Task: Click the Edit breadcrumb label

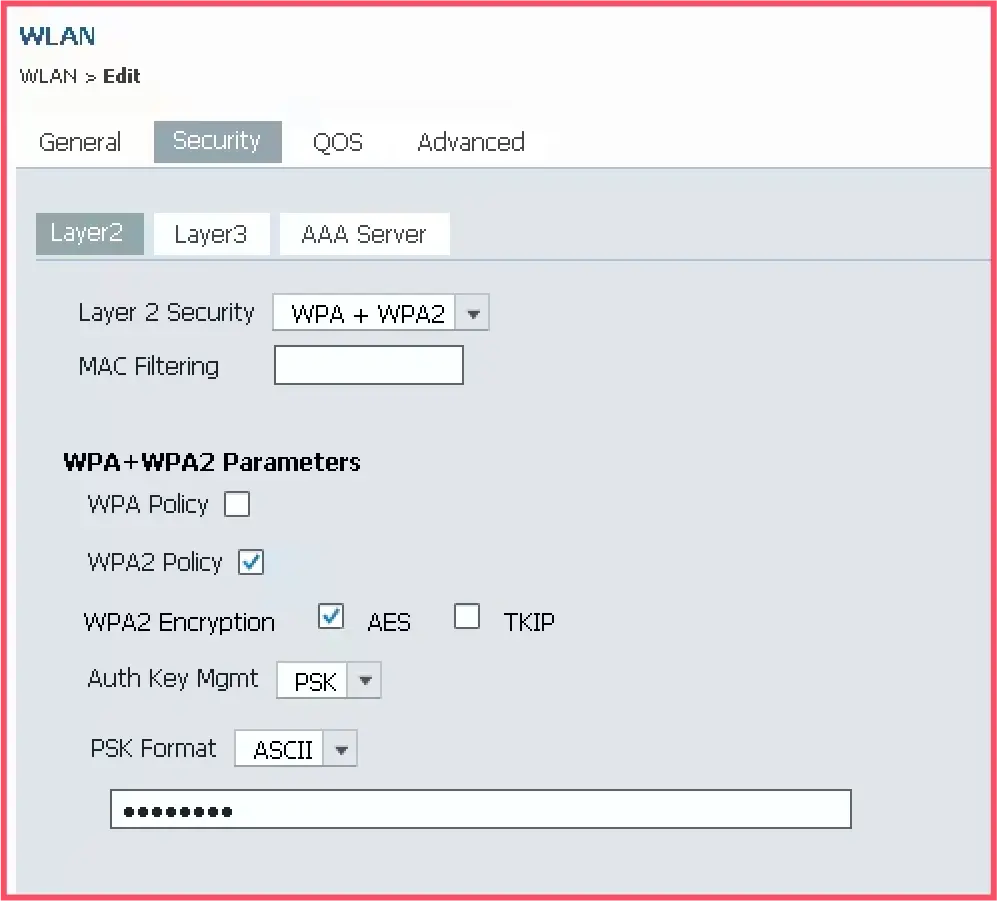Action: tap(122, 76)
